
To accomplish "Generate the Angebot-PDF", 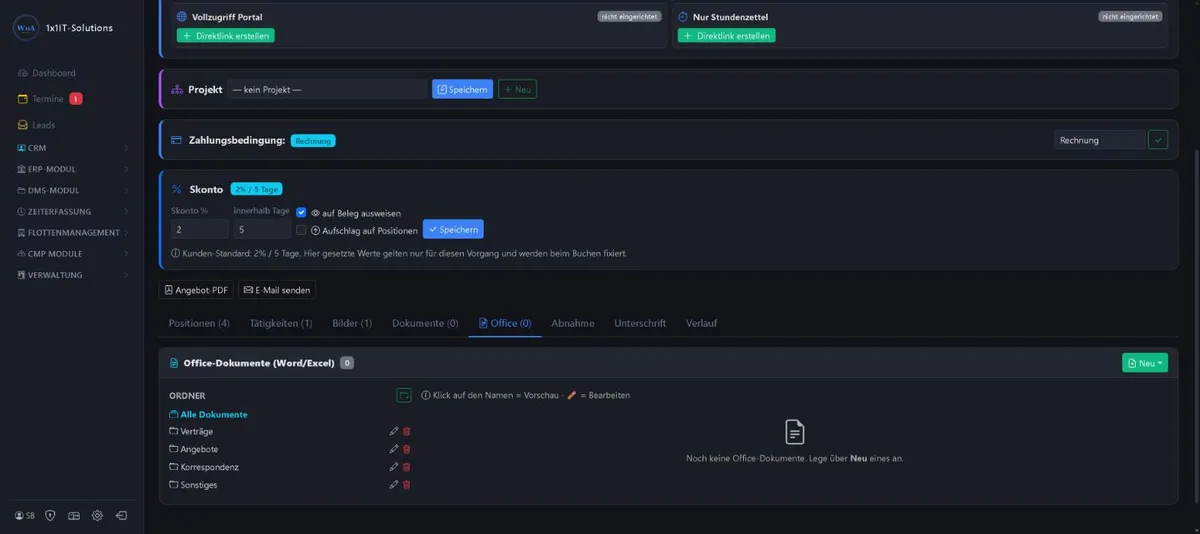I will (195, 290).
